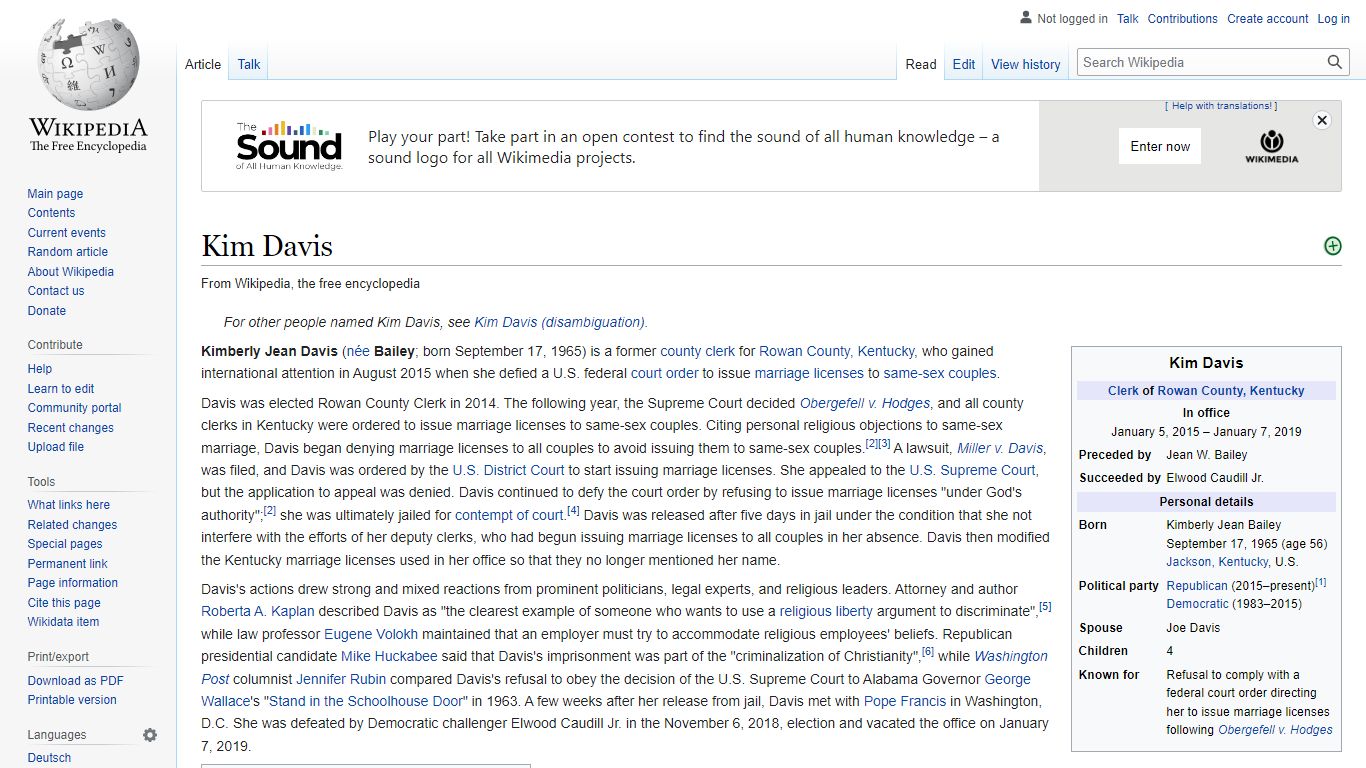Click the Log in link
The width and height of the screenshot is (1366, 768).
coord(1334,19)
